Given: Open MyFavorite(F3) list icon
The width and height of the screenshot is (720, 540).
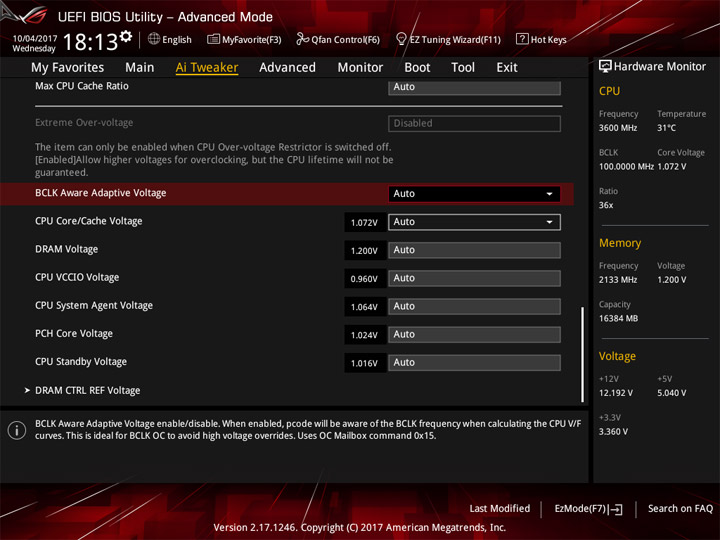Looking at the screenshot, I should 213,39.
